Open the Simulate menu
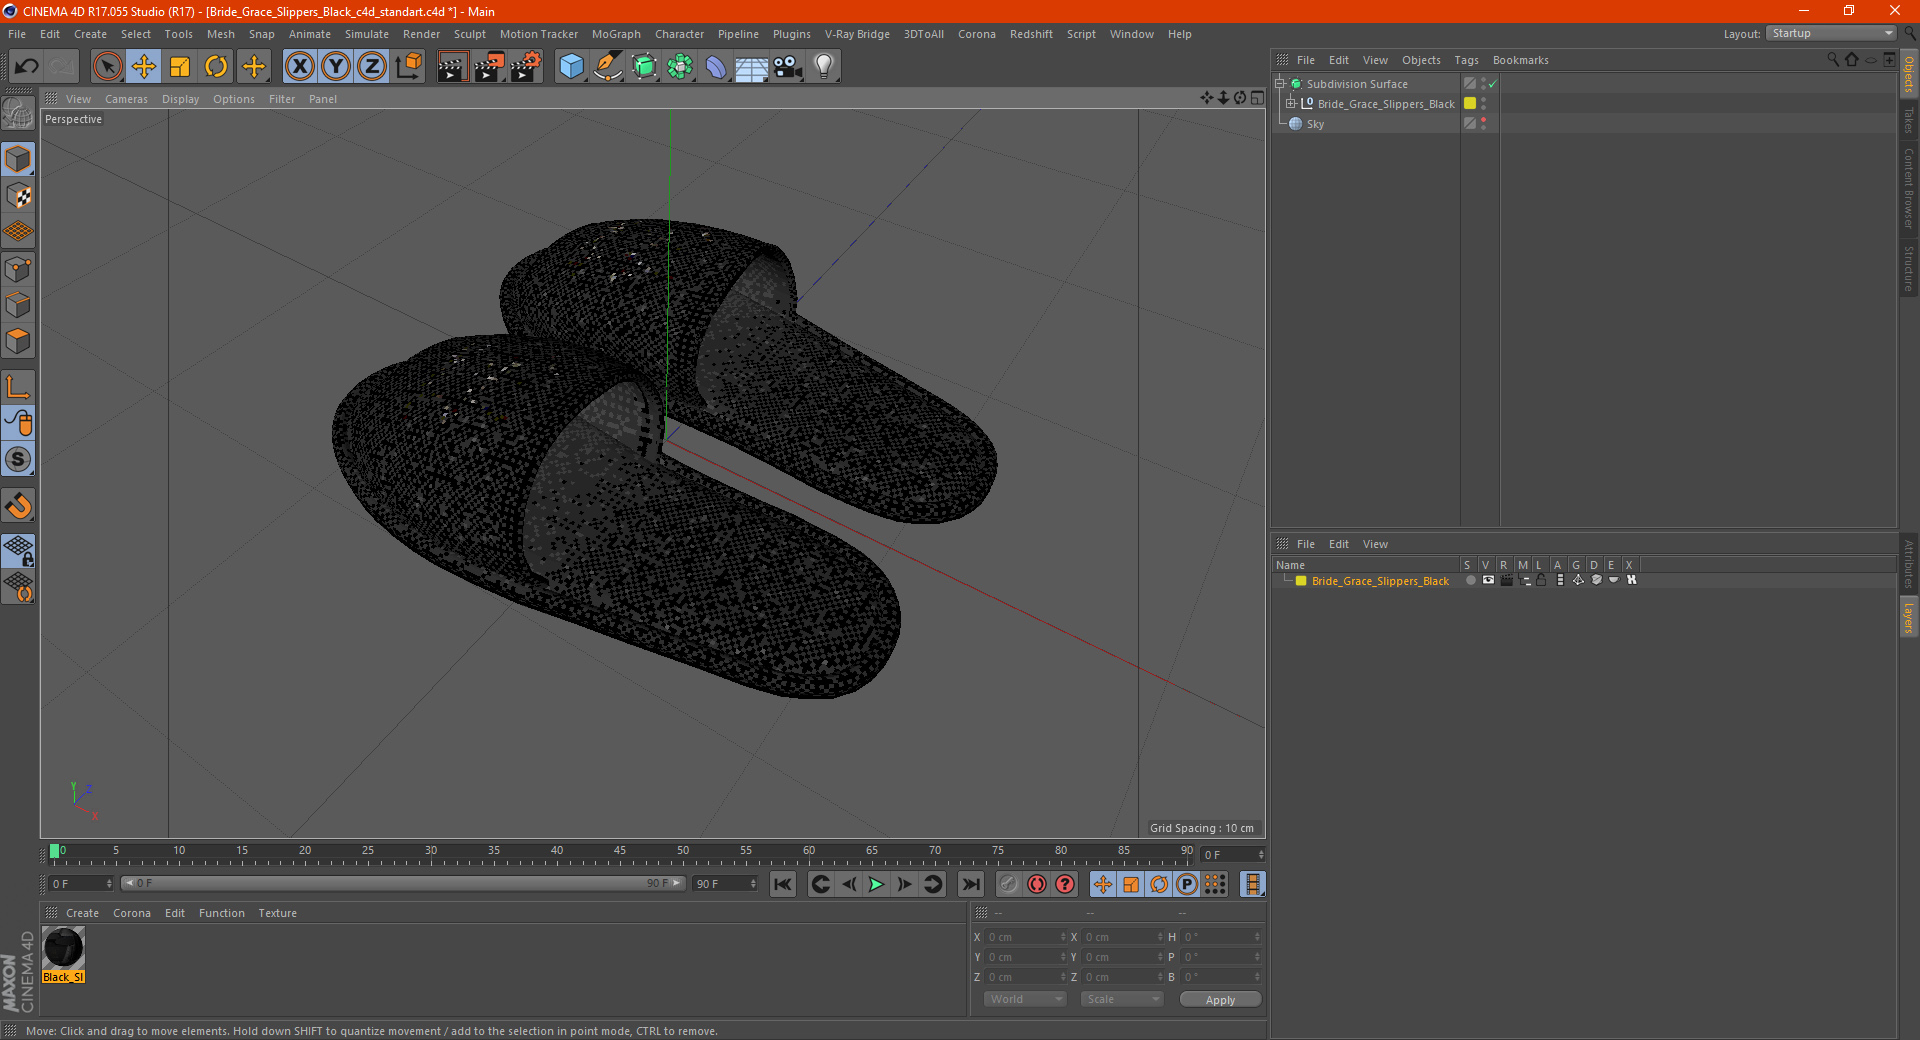 (x=367, y=34)
